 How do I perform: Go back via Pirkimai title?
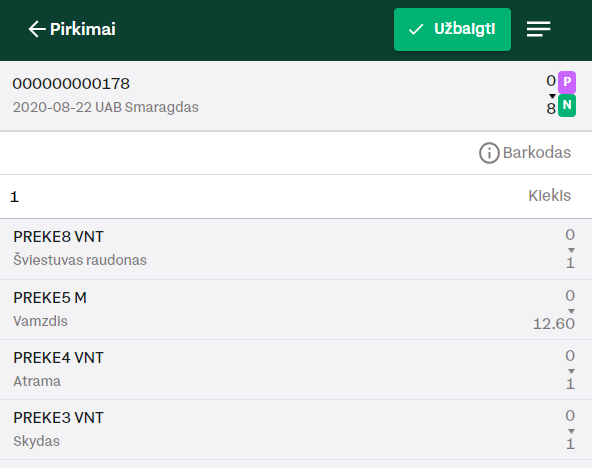(x=83, y=29)
